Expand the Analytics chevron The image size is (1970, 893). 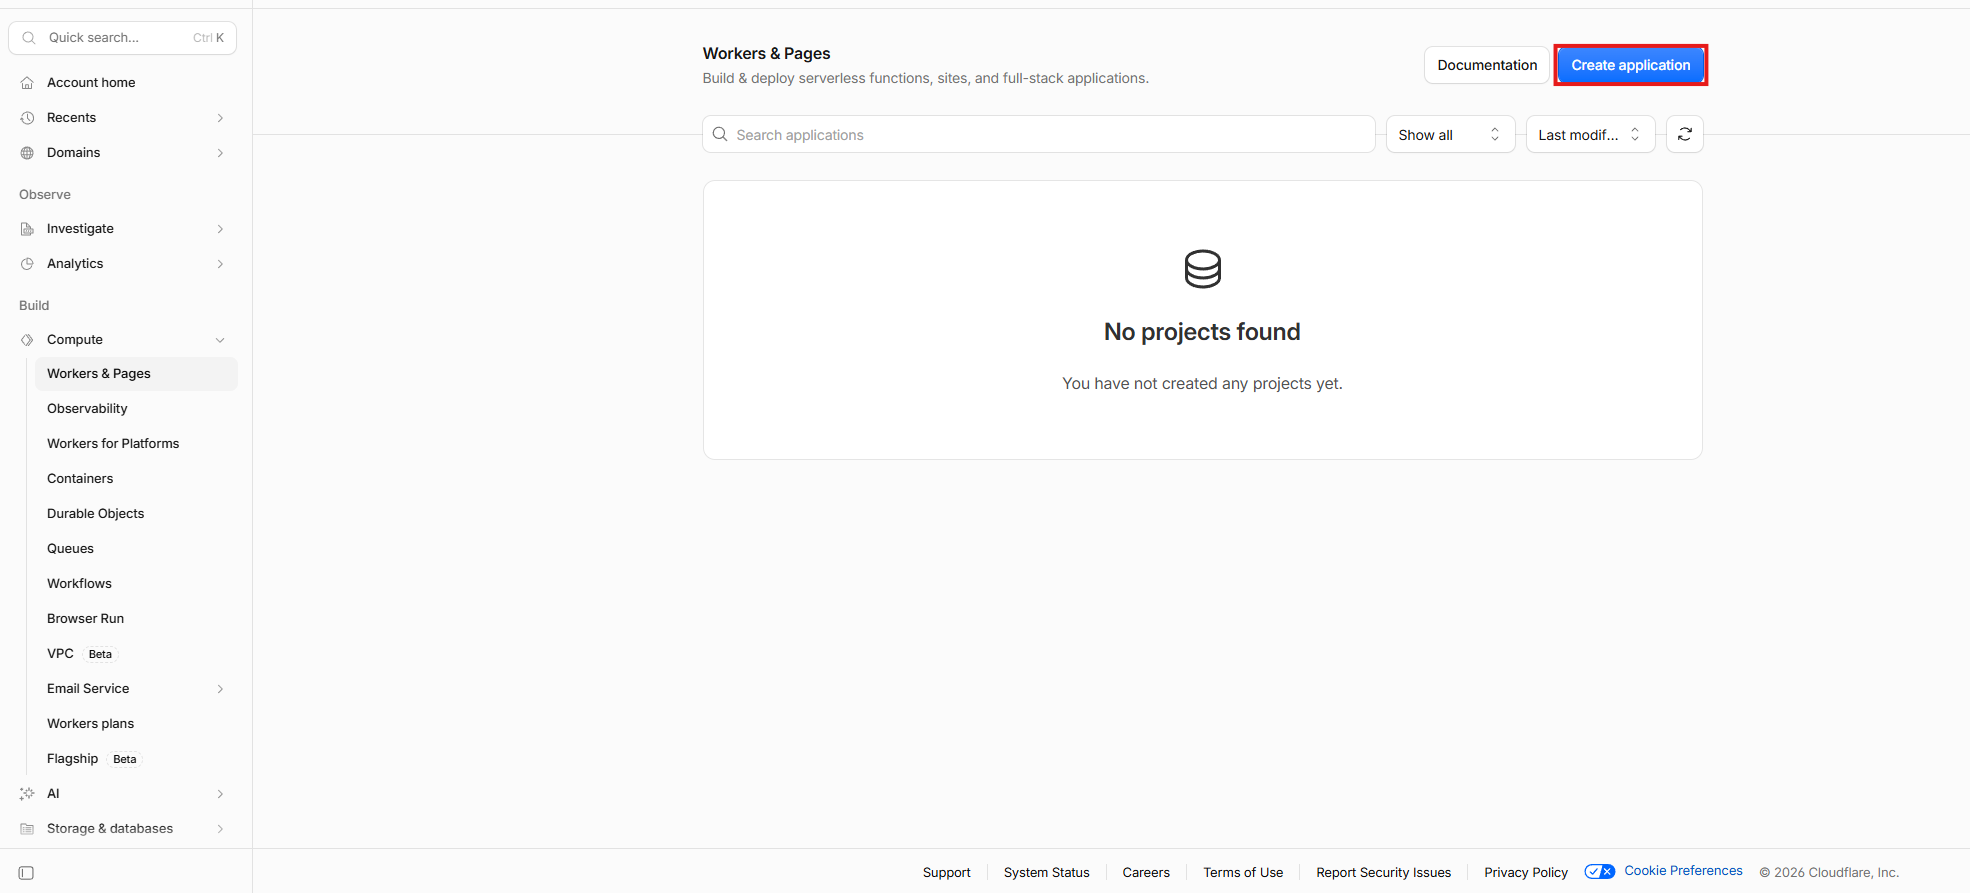tap(220, 264)
